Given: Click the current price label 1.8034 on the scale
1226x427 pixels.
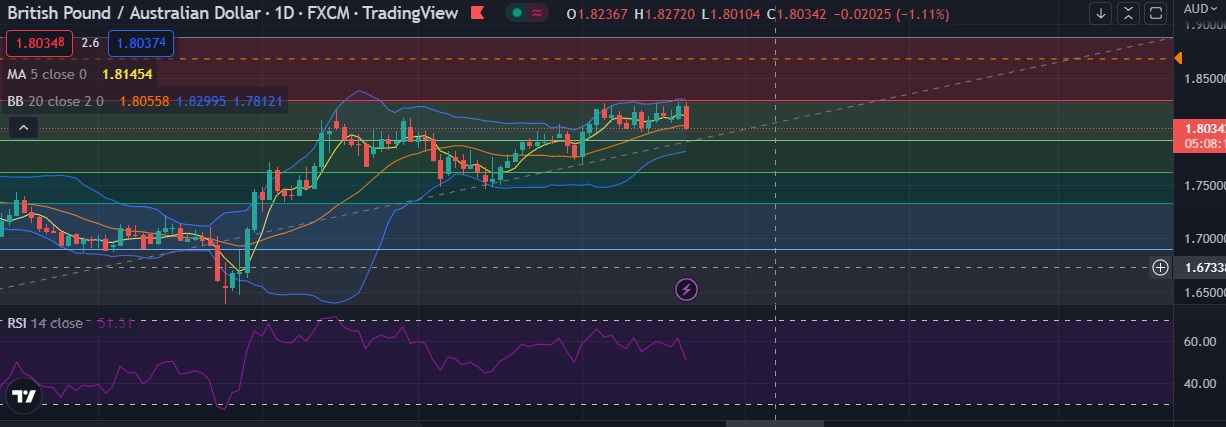Looking at the screenshot, I should [1200, 128].
